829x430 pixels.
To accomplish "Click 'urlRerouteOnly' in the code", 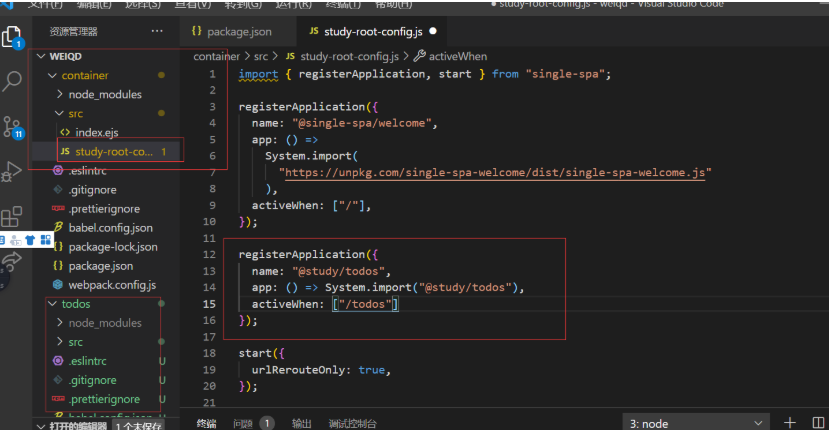I will click(x=299, y=370).
